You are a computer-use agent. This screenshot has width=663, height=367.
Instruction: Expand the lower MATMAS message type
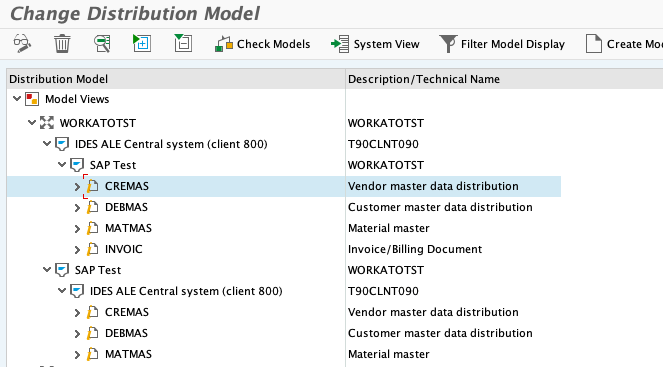point(77,354)
